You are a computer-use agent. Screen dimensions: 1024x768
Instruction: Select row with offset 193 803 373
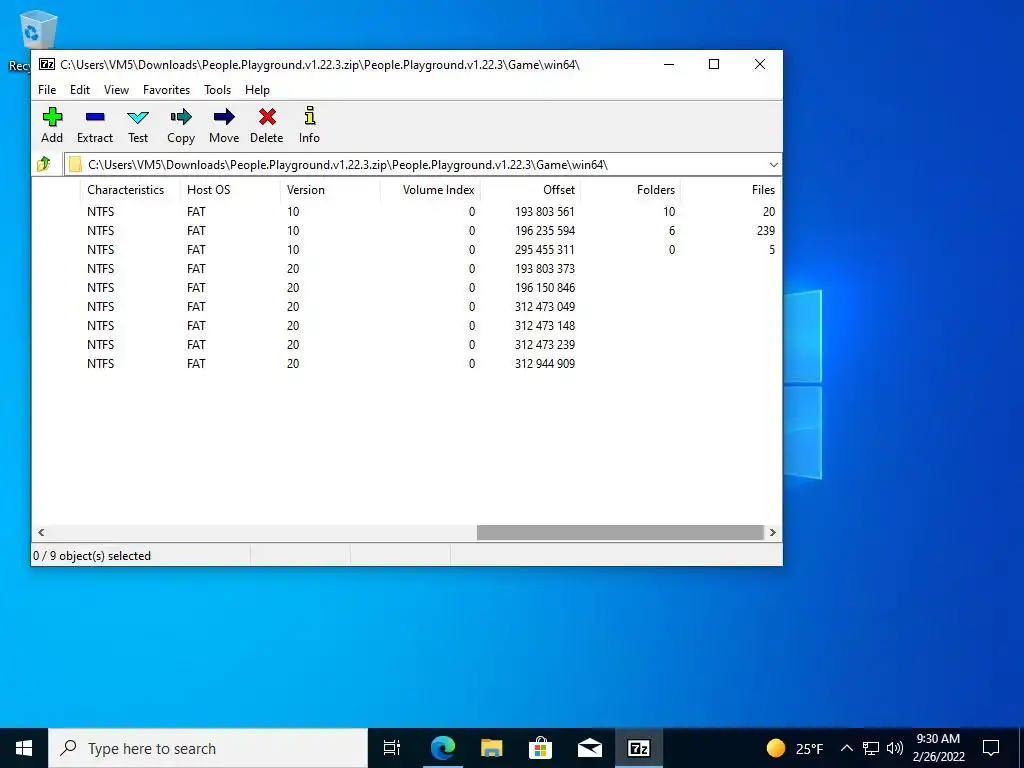406,268
